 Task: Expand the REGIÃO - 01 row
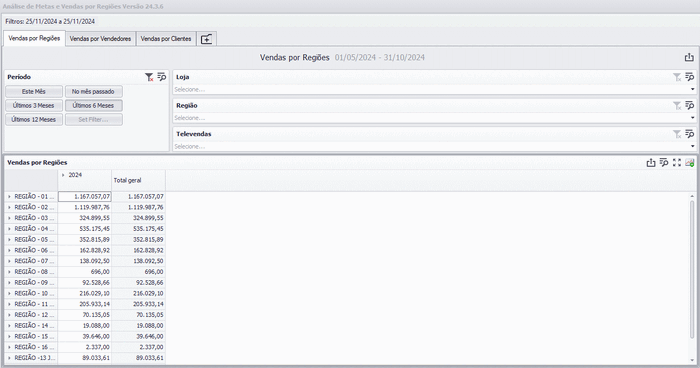coord(9,197)
